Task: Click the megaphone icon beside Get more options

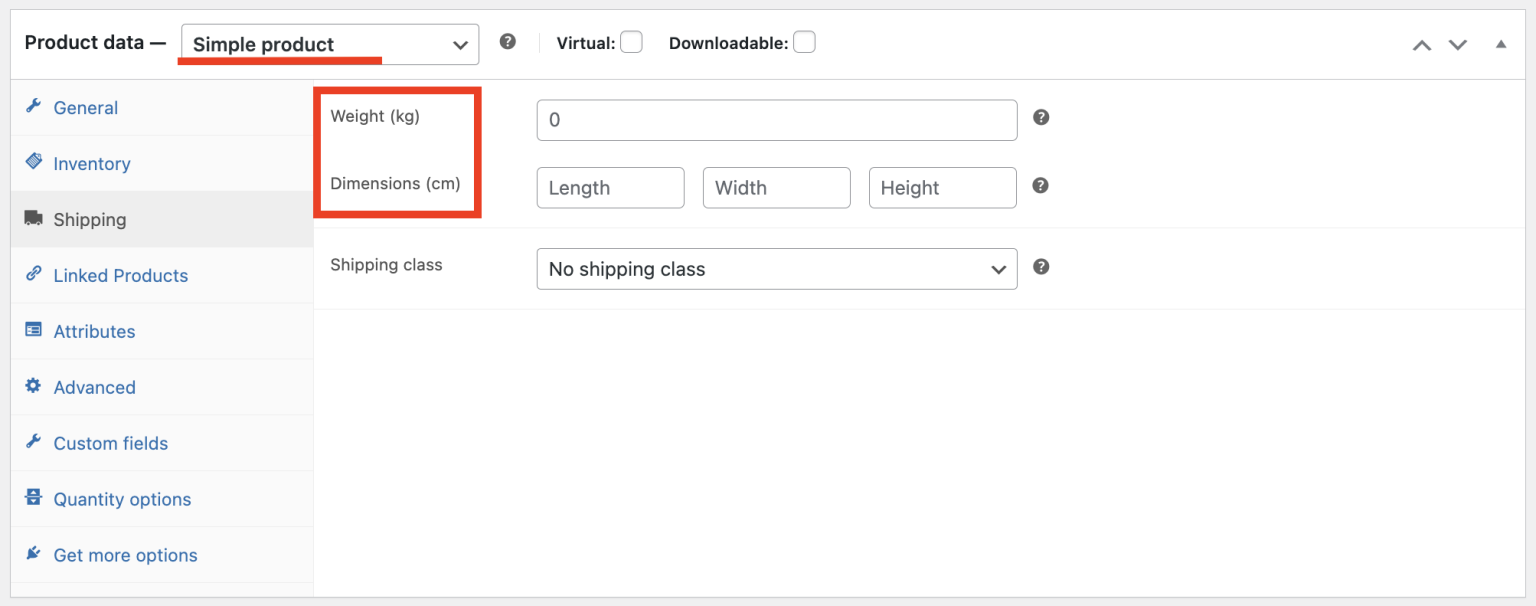Action: click(33, 555)
